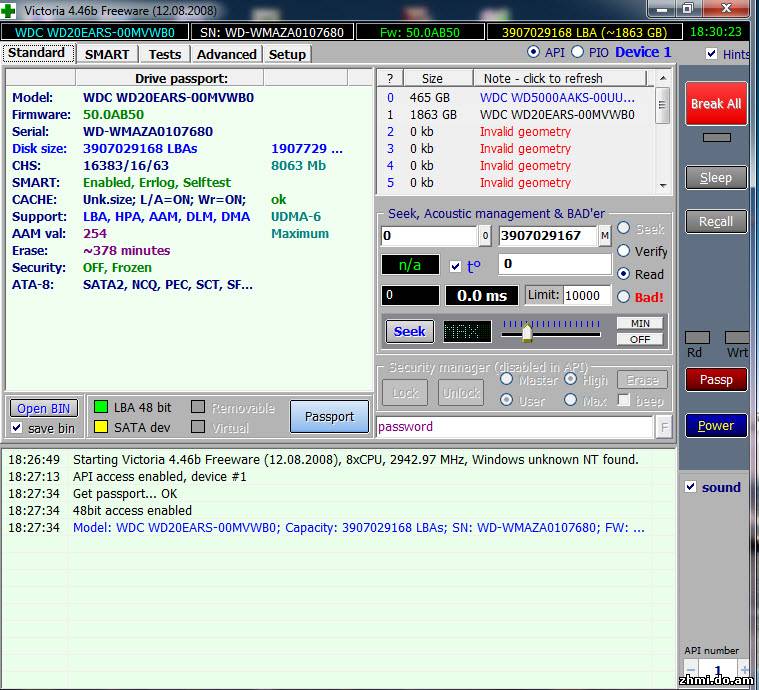
Task: Toggle the temperature t° checkbox
Action: click(455, 266)
